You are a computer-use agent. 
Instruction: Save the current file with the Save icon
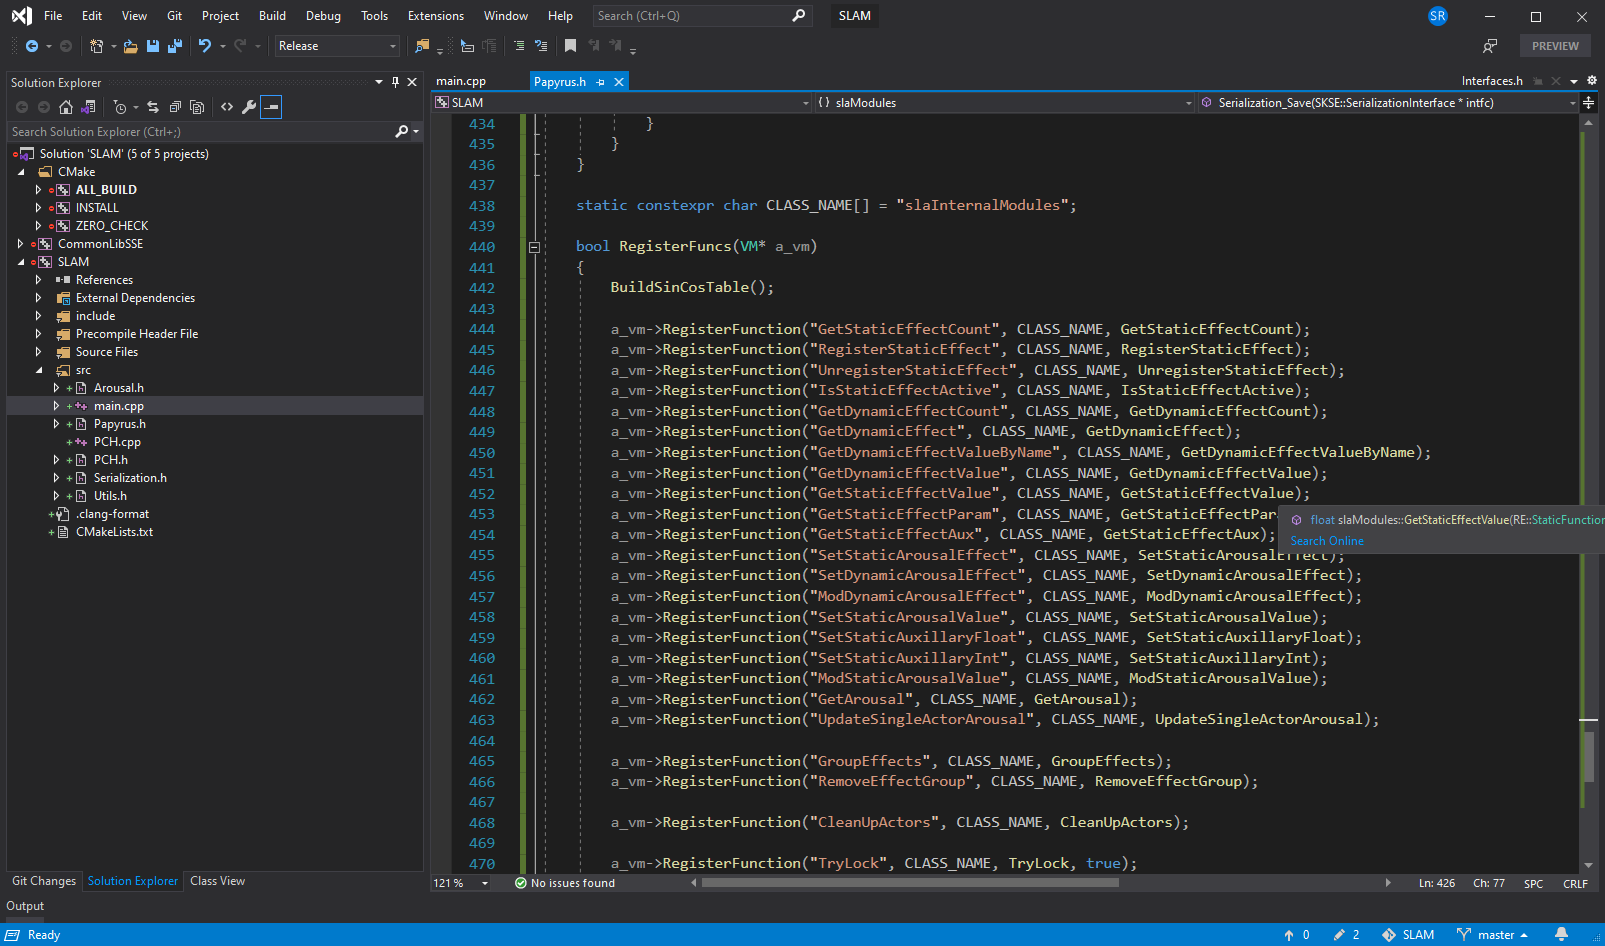[x=153, y=46]
